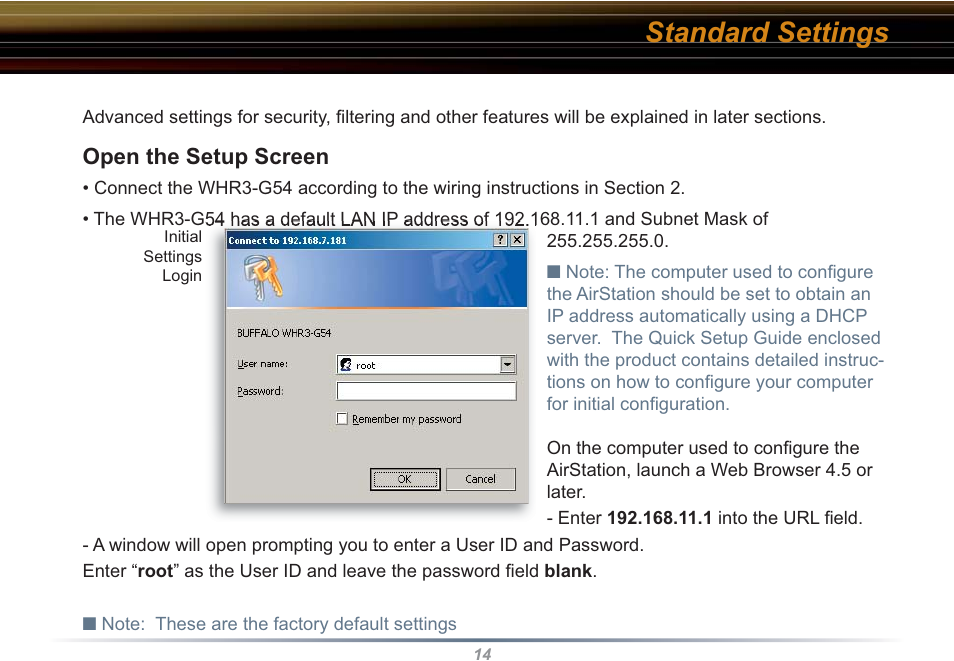The width and height of the screenshot is (954, 661).
Task: Click the page number 14
Action: (482, 654)
